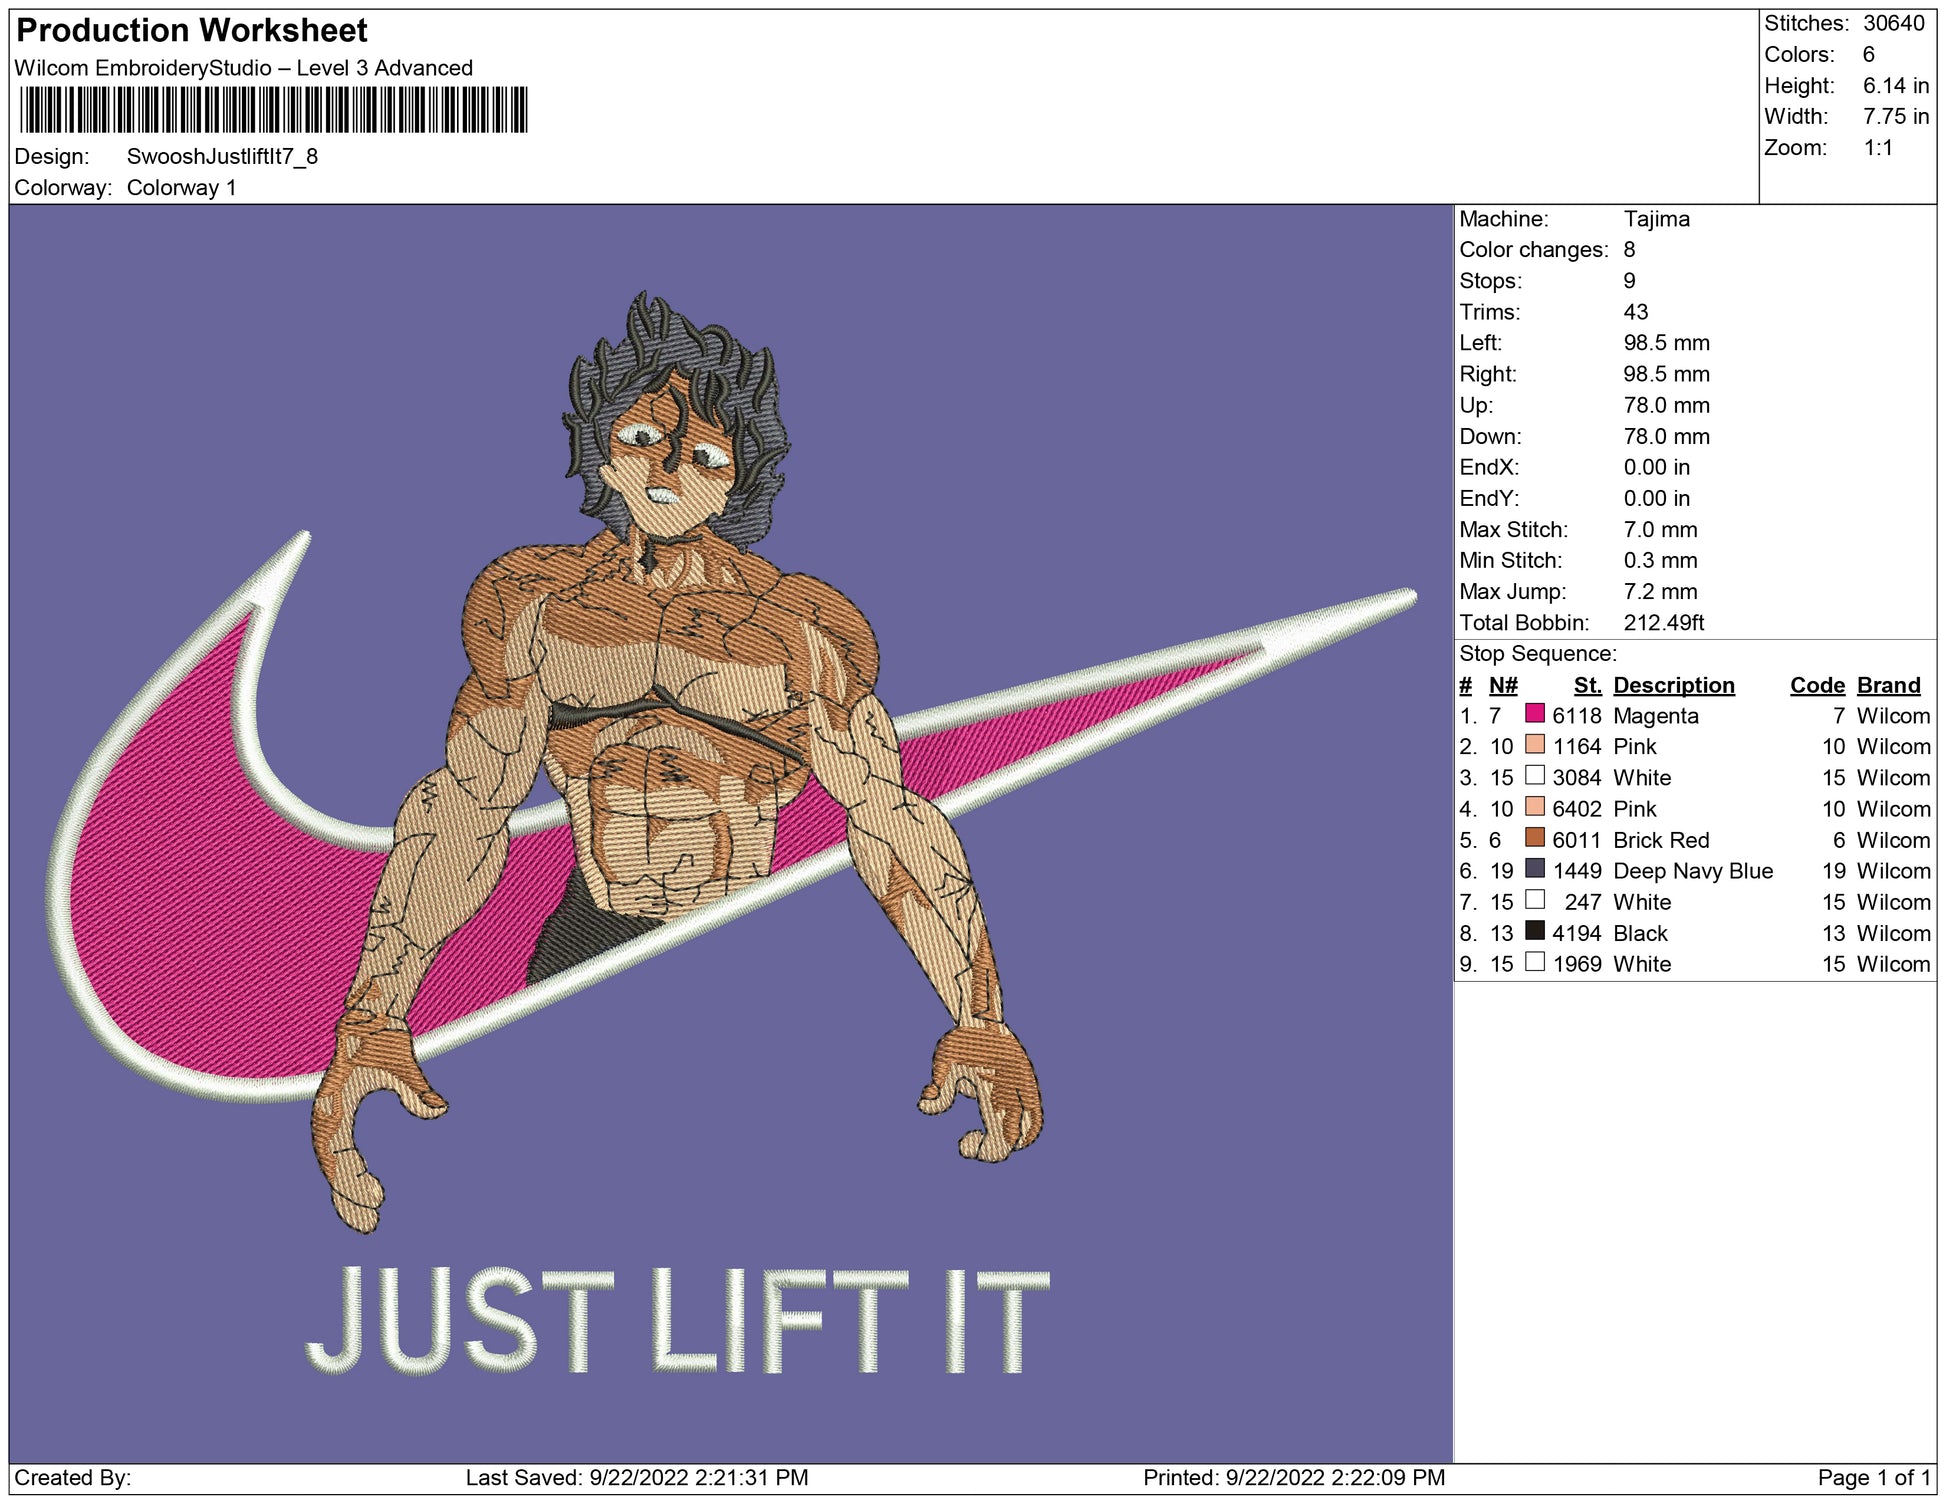
Task: Click the Description column header
Action: pyautogui.click(x=1673, y=685)
